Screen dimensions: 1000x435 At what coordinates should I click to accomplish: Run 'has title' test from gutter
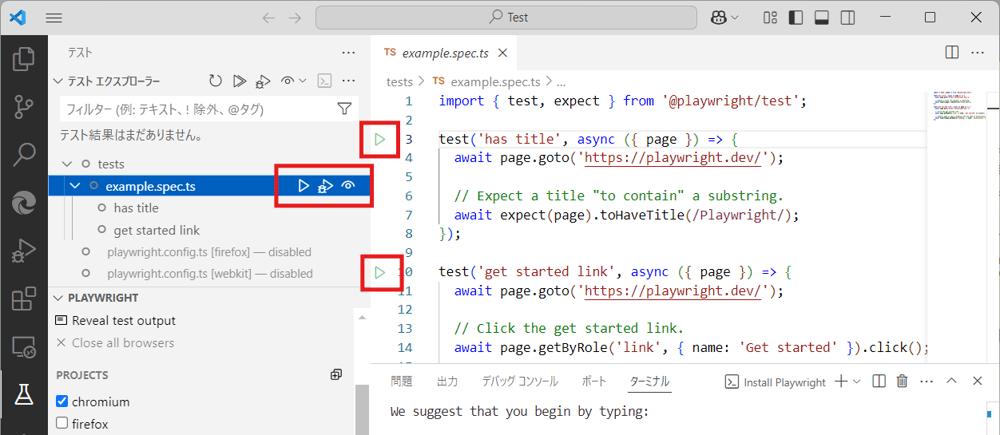coord(380,139)
